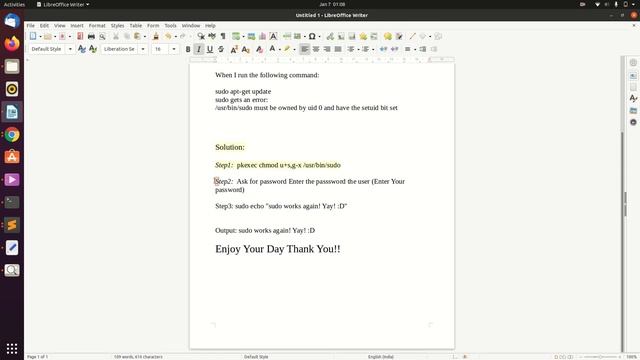The image size is (640, 360).
Task: Expand Font Color dropdown arrow
Action: [x=280, y=49]
